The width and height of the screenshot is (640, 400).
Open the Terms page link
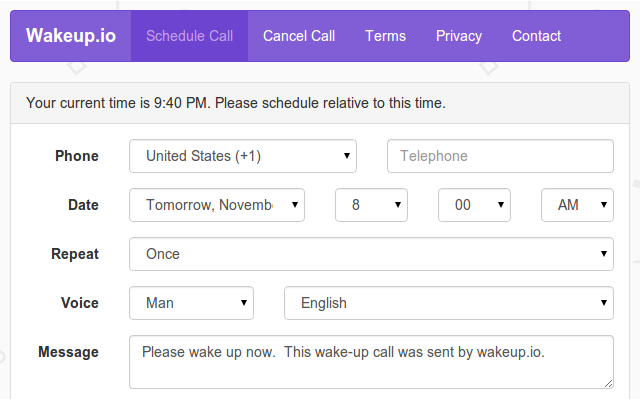(385, 36)
